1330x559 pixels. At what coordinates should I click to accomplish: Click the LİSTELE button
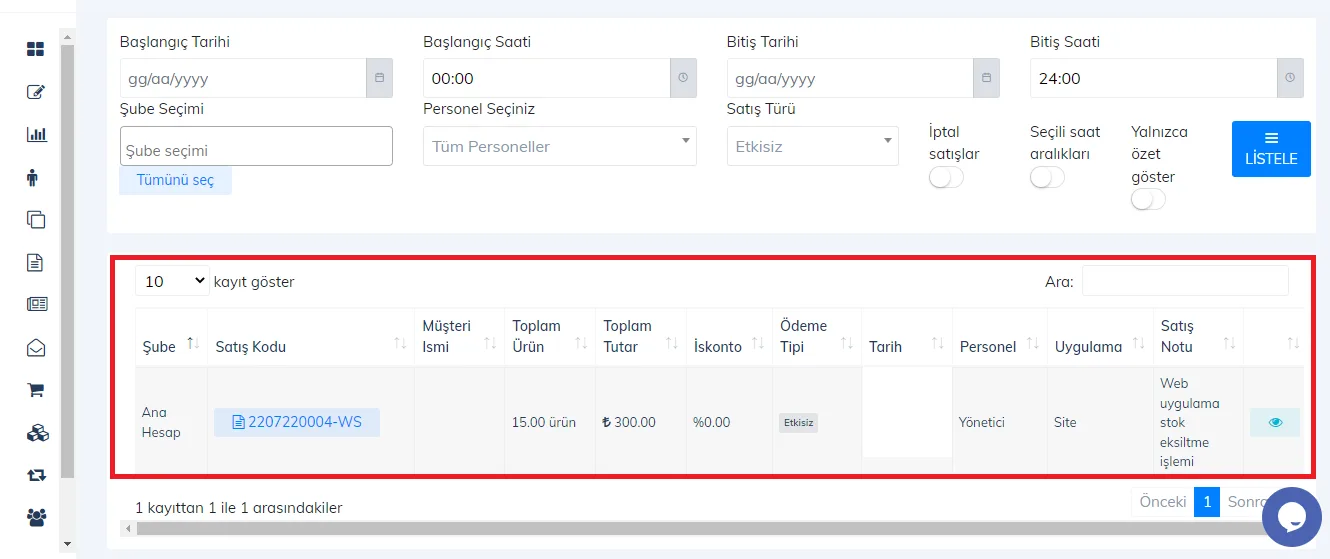click(1271, 149)
